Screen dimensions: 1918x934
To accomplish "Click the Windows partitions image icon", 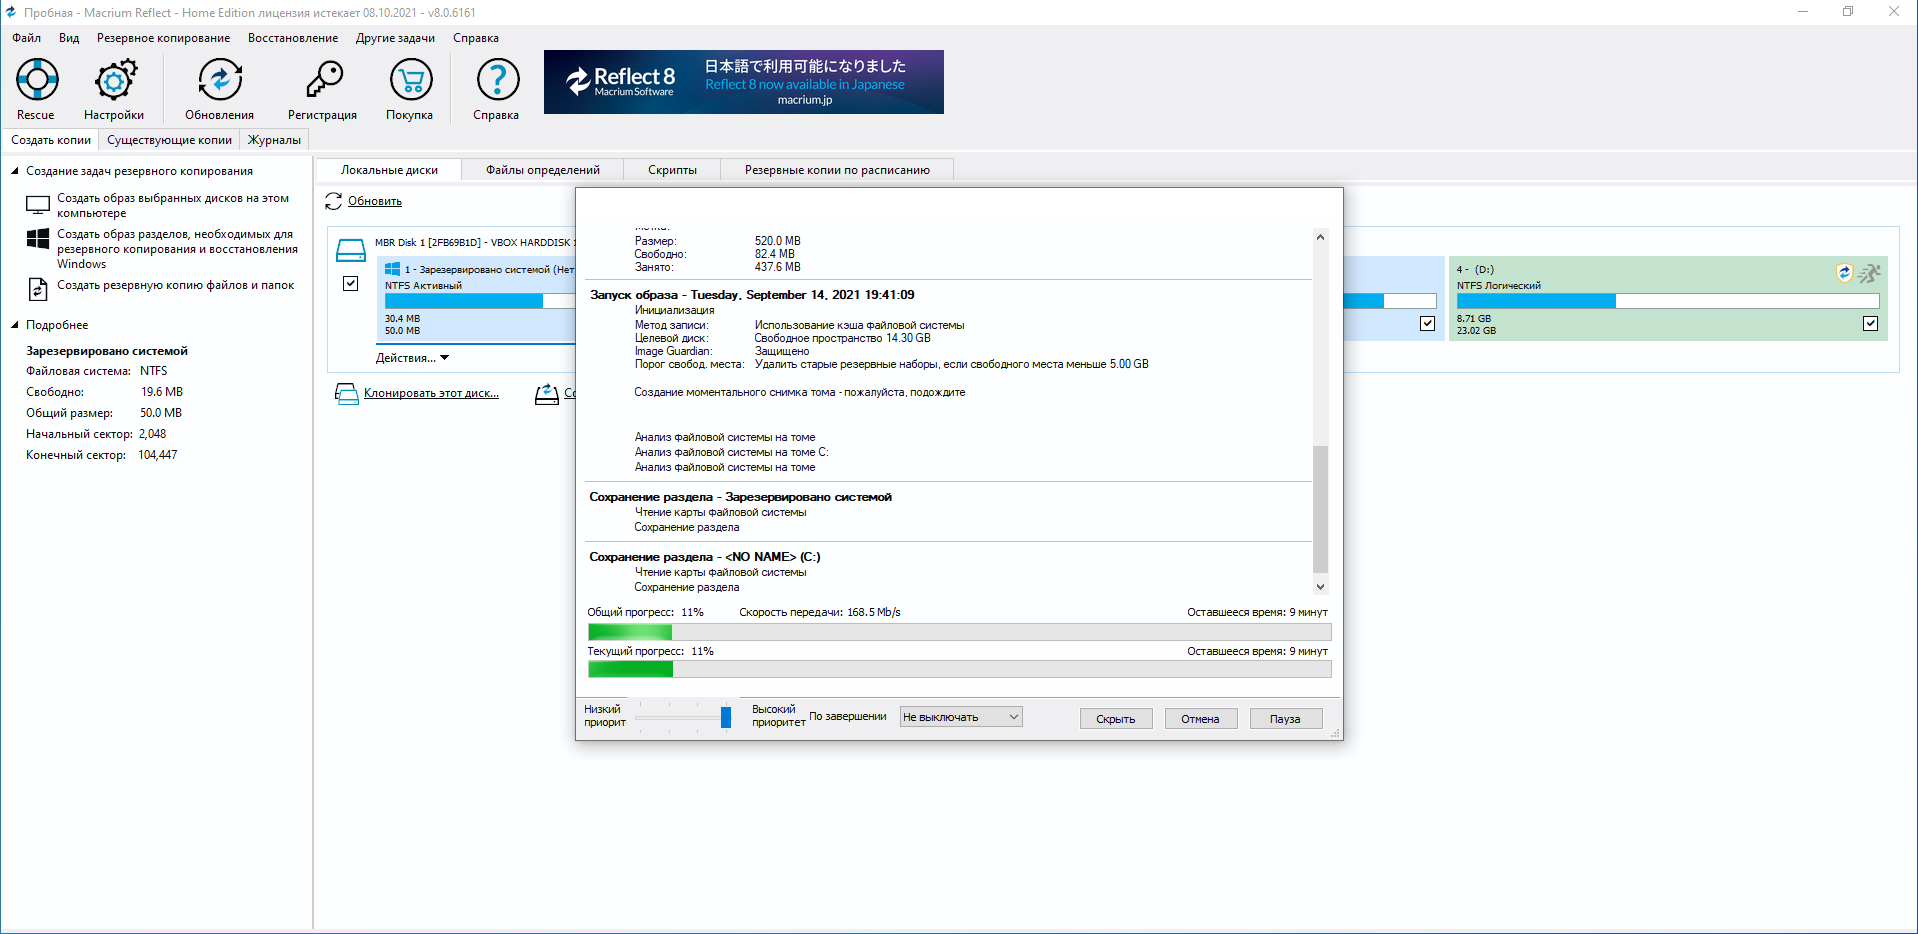I will tap(38, 239).
